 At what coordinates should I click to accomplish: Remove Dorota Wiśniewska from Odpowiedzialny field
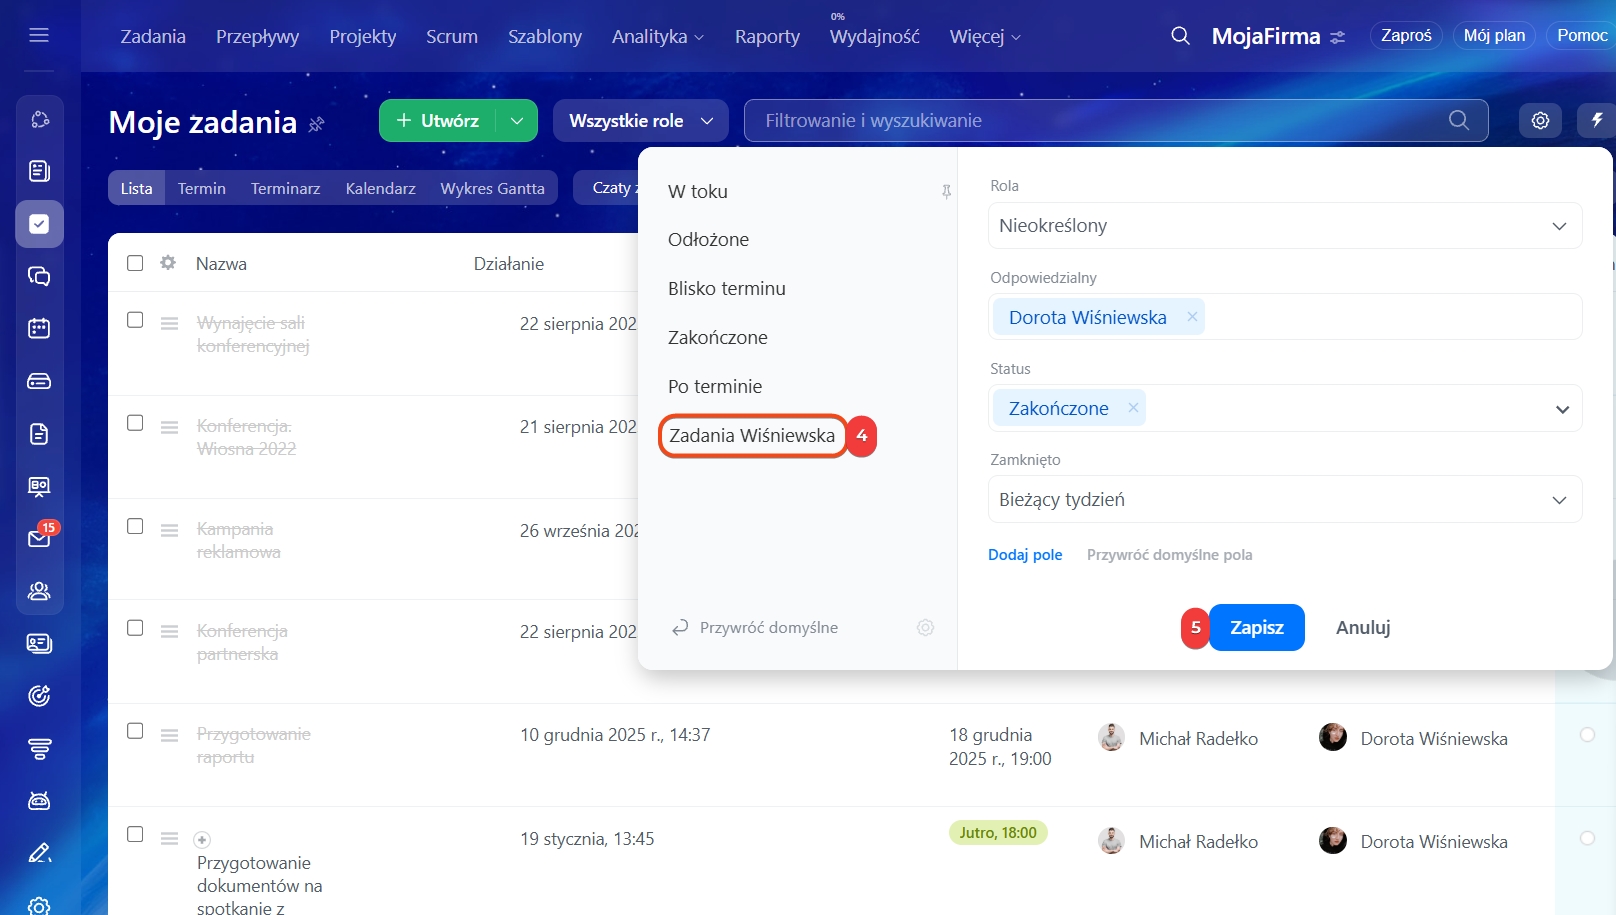click(x=1192, y=317)
